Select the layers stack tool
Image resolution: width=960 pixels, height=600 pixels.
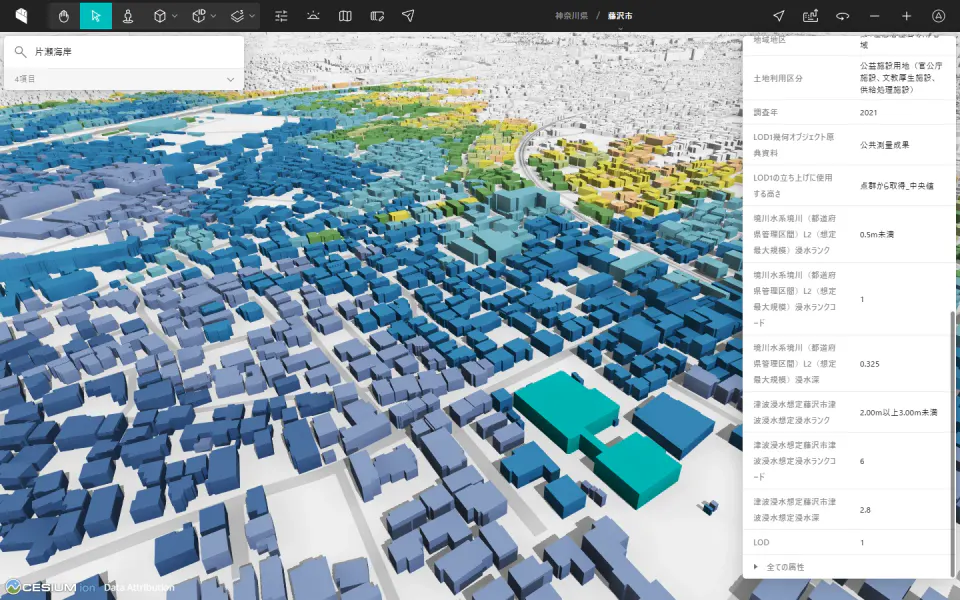click(x=238, y=16)
